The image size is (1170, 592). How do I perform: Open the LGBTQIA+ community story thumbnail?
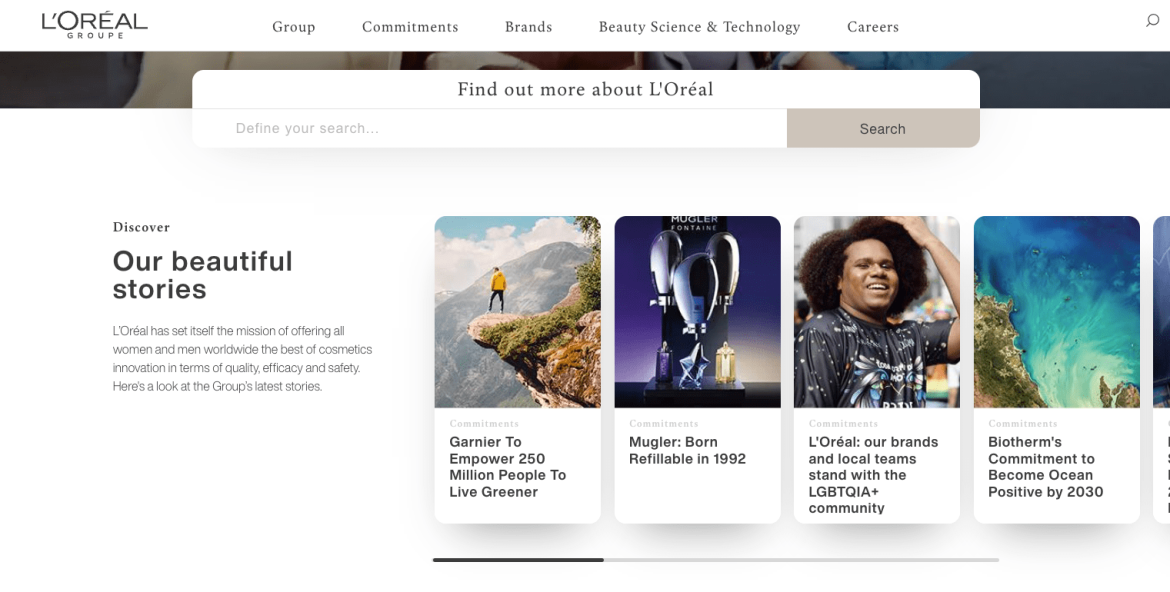tap(876, 310)
